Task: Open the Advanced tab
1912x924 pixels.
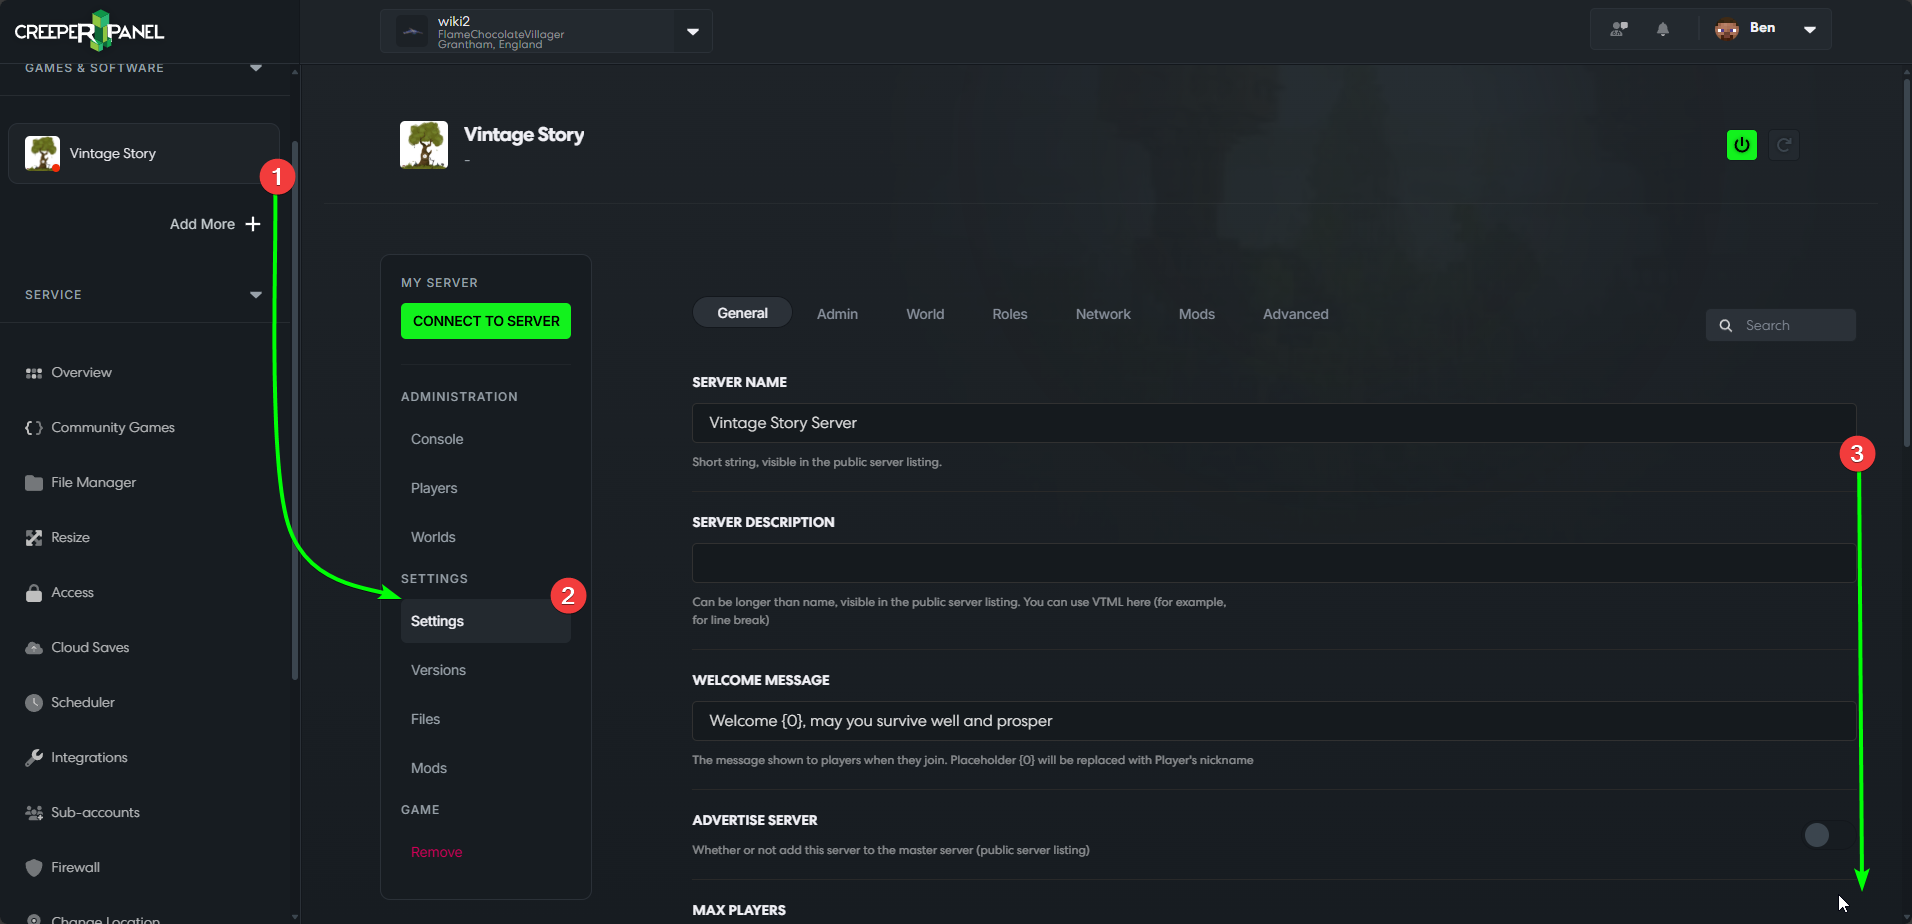Action: click(x=1295, y=314)
